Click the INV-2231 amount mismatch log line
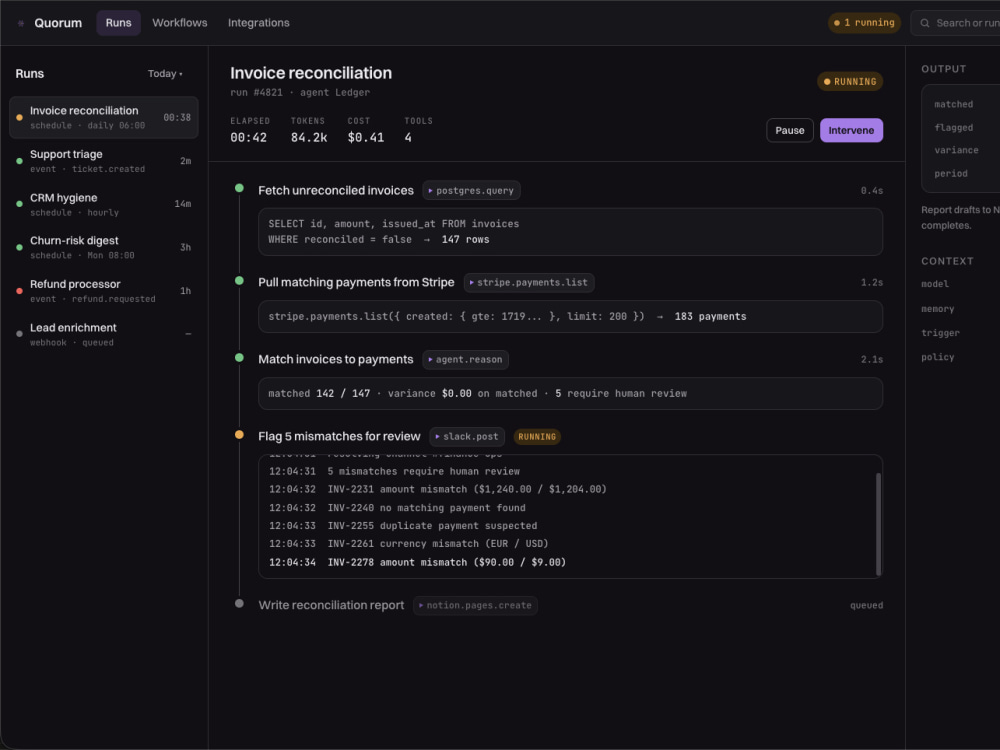 438,489
